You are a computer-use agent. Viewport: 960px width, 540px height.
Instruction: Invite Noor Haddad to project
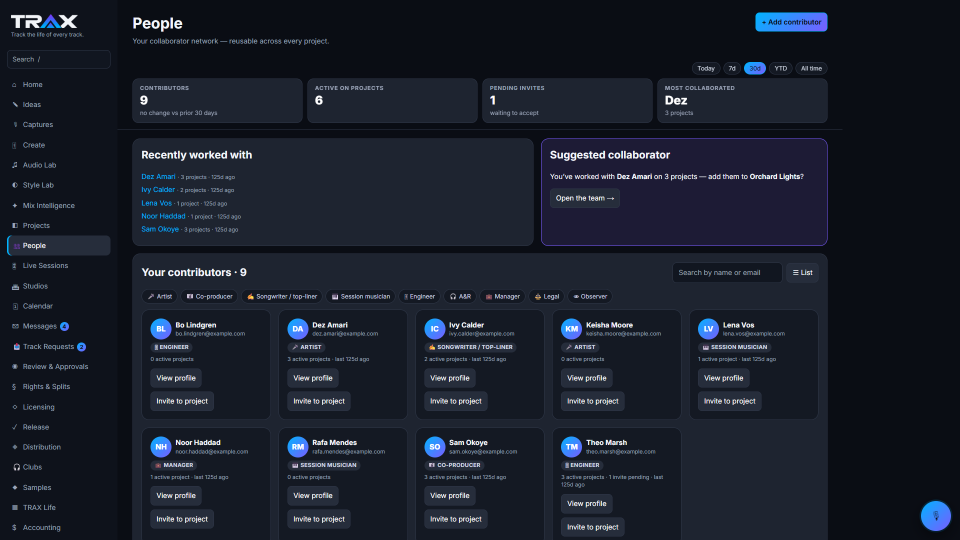[x=182, y=519]
